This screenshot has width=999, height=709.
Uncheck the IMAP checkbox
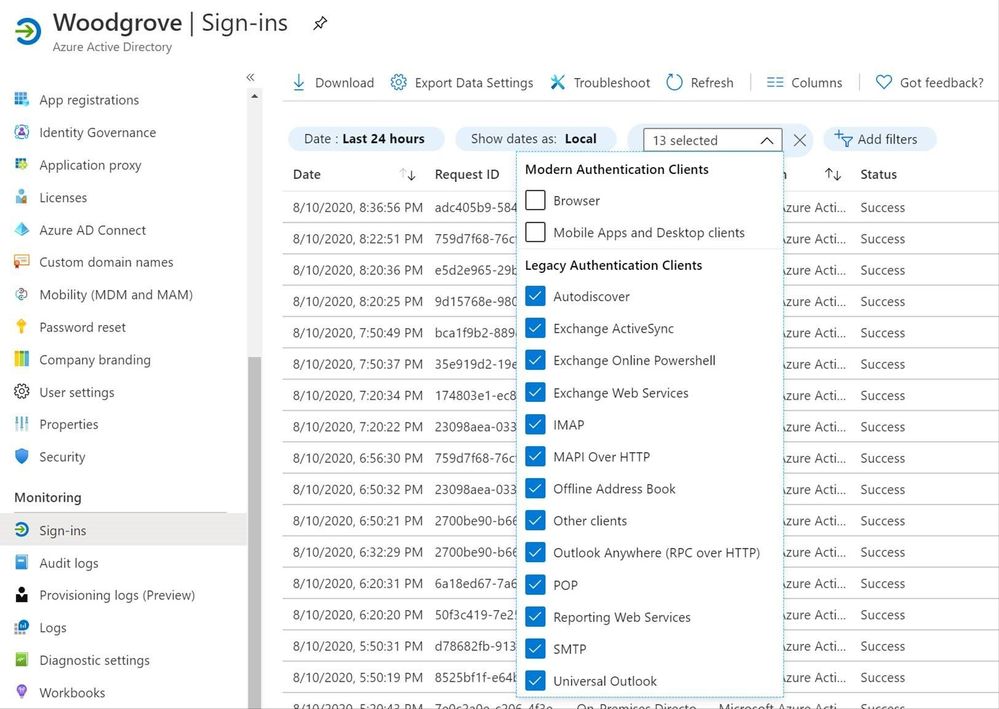point(535,424)
